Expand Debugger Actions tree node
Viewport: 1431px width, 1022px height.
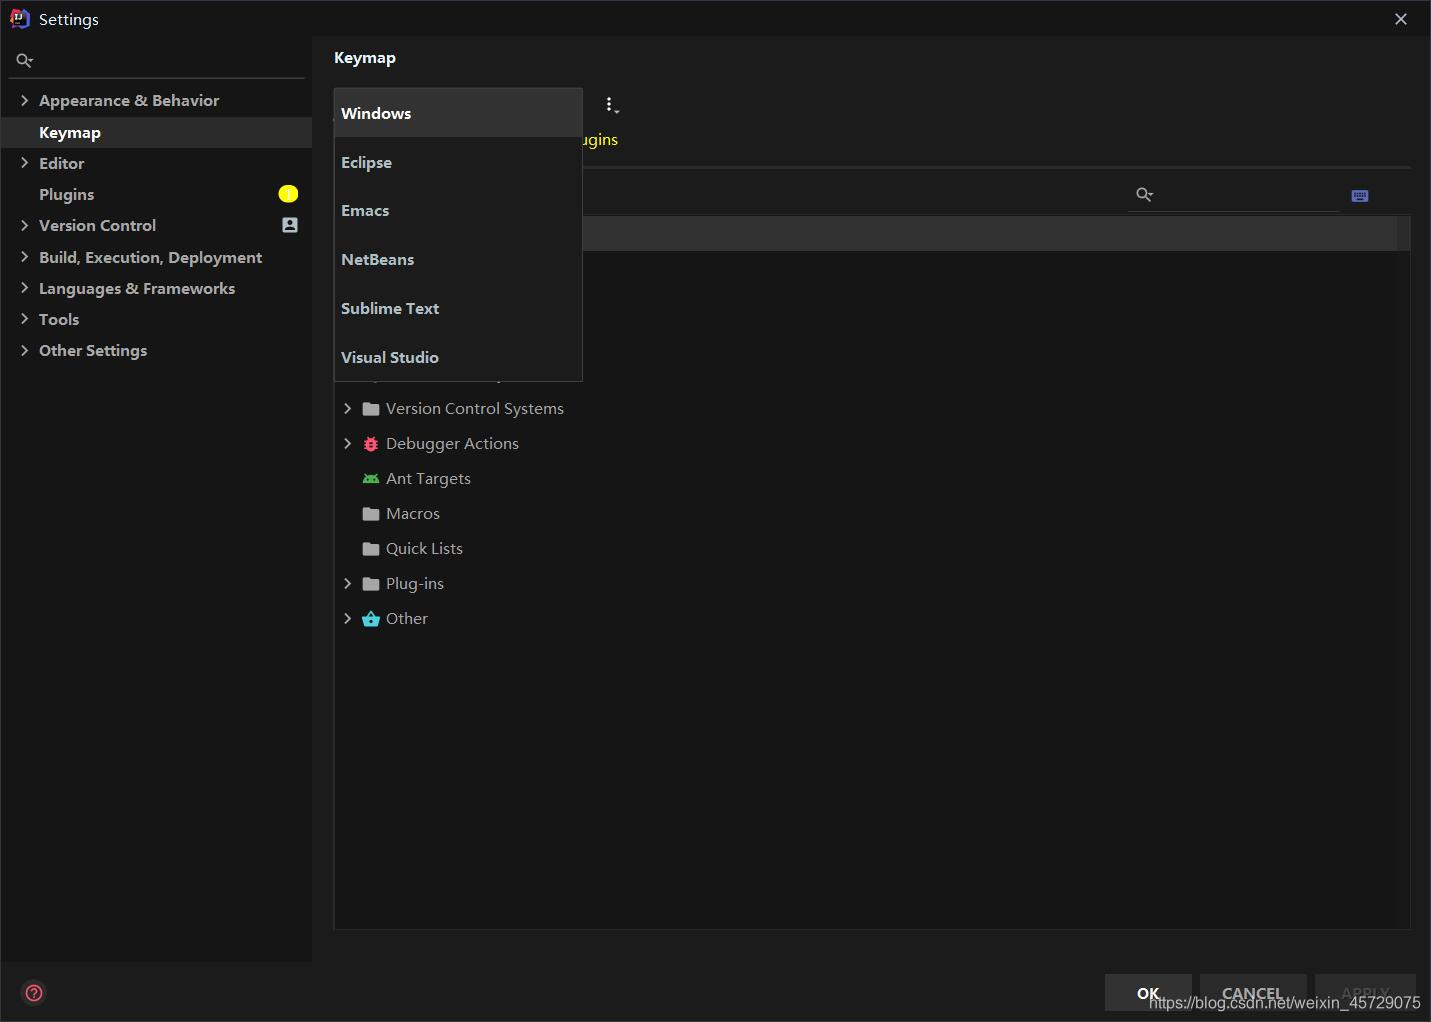348,444
